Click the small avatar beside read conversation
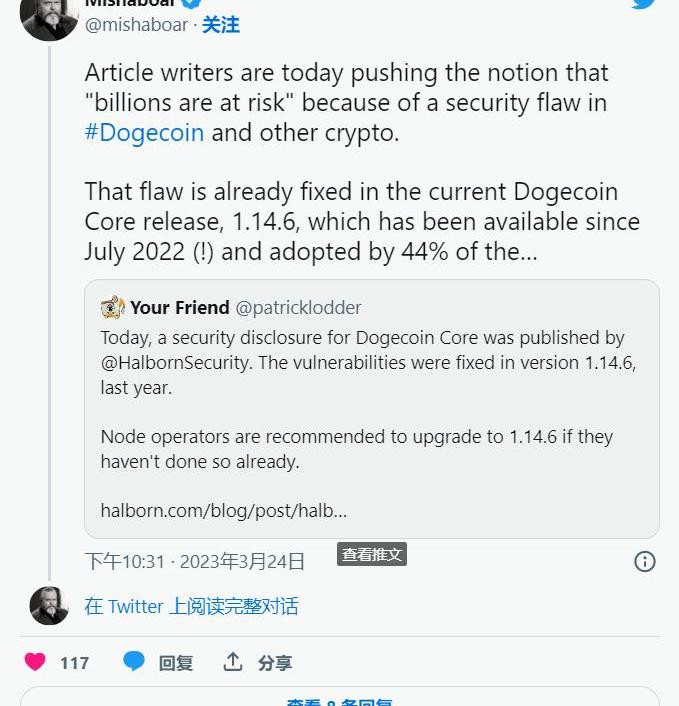679x706 pixels. (49, 606)
